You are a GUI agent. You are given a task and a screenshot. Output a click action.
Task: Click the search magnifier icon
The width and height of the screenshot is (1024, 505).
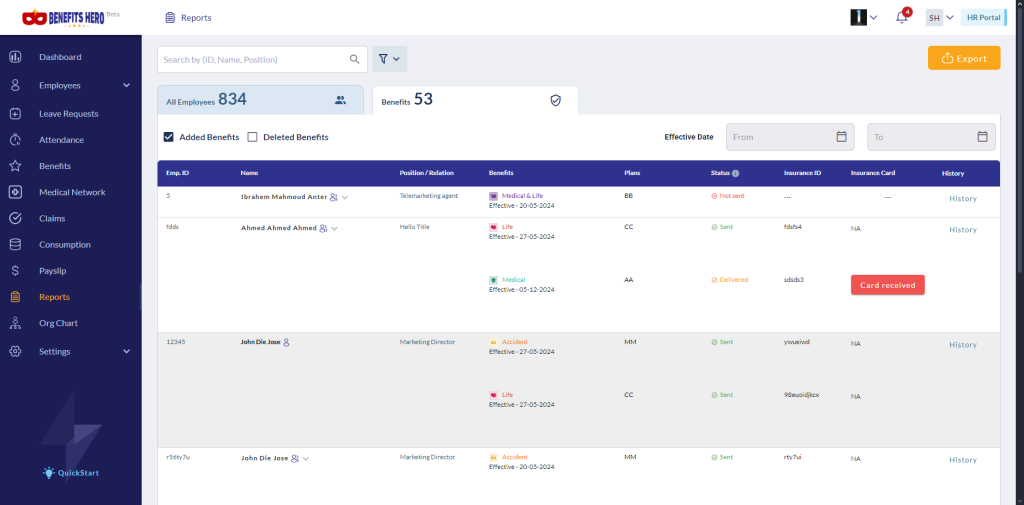(354, 60)
